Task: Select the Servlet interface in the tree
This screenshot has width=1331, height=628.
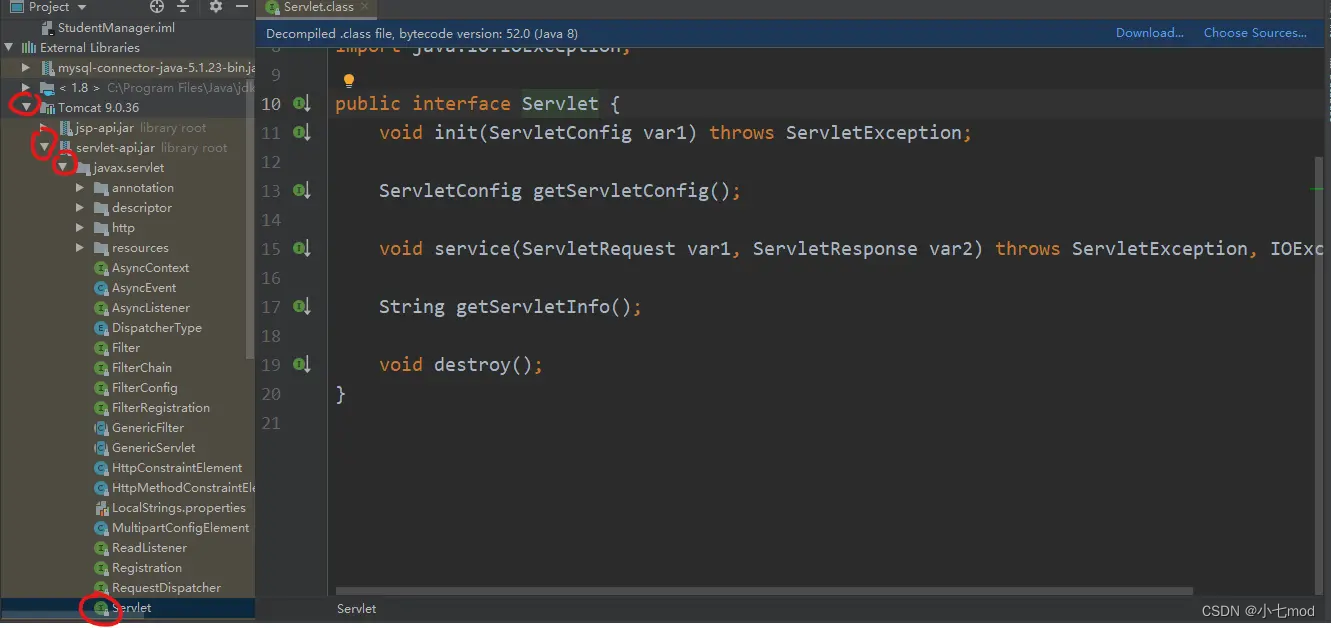Action: click(128, 608)
